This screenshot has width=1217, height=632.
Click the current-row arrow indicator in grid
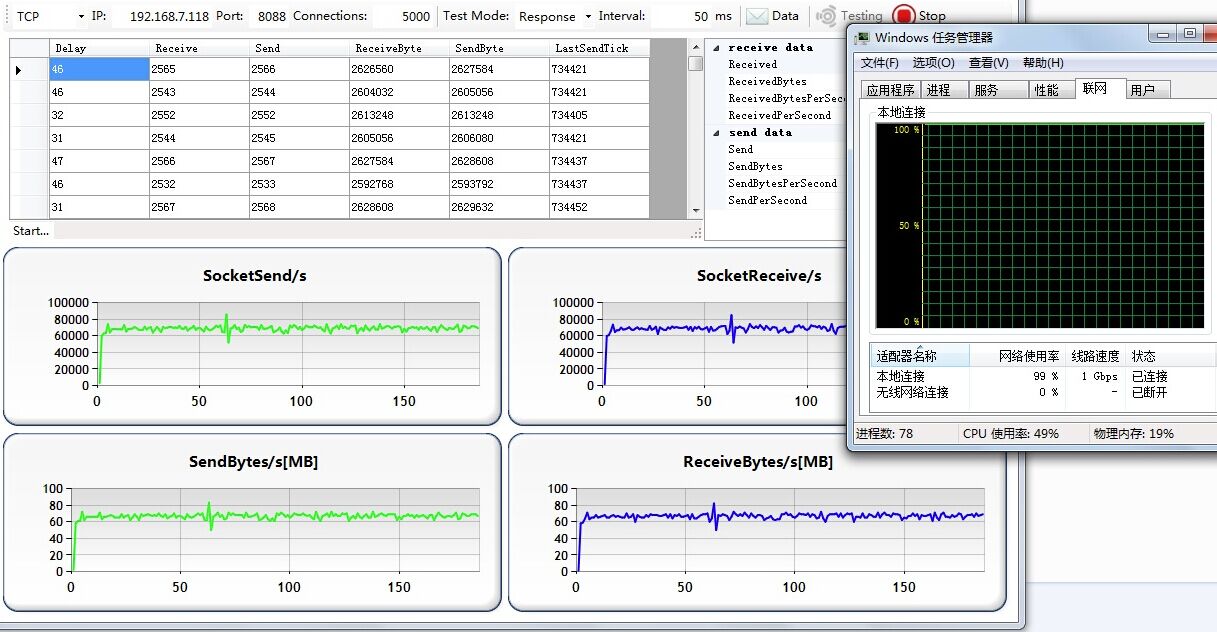(19, 70)
